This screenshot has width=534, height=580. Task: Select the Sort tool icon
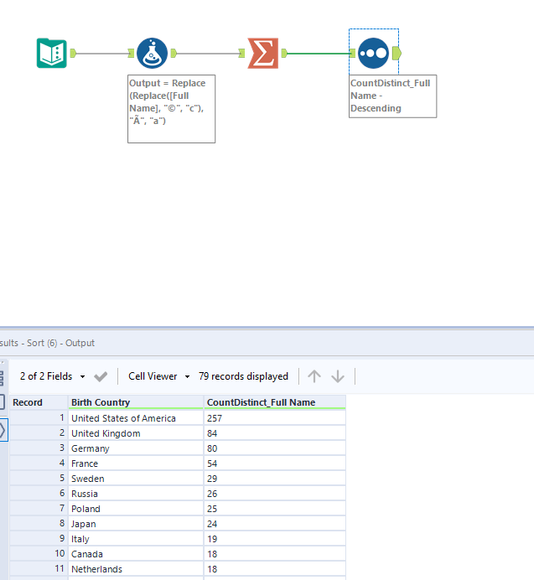tap(374, 53)
